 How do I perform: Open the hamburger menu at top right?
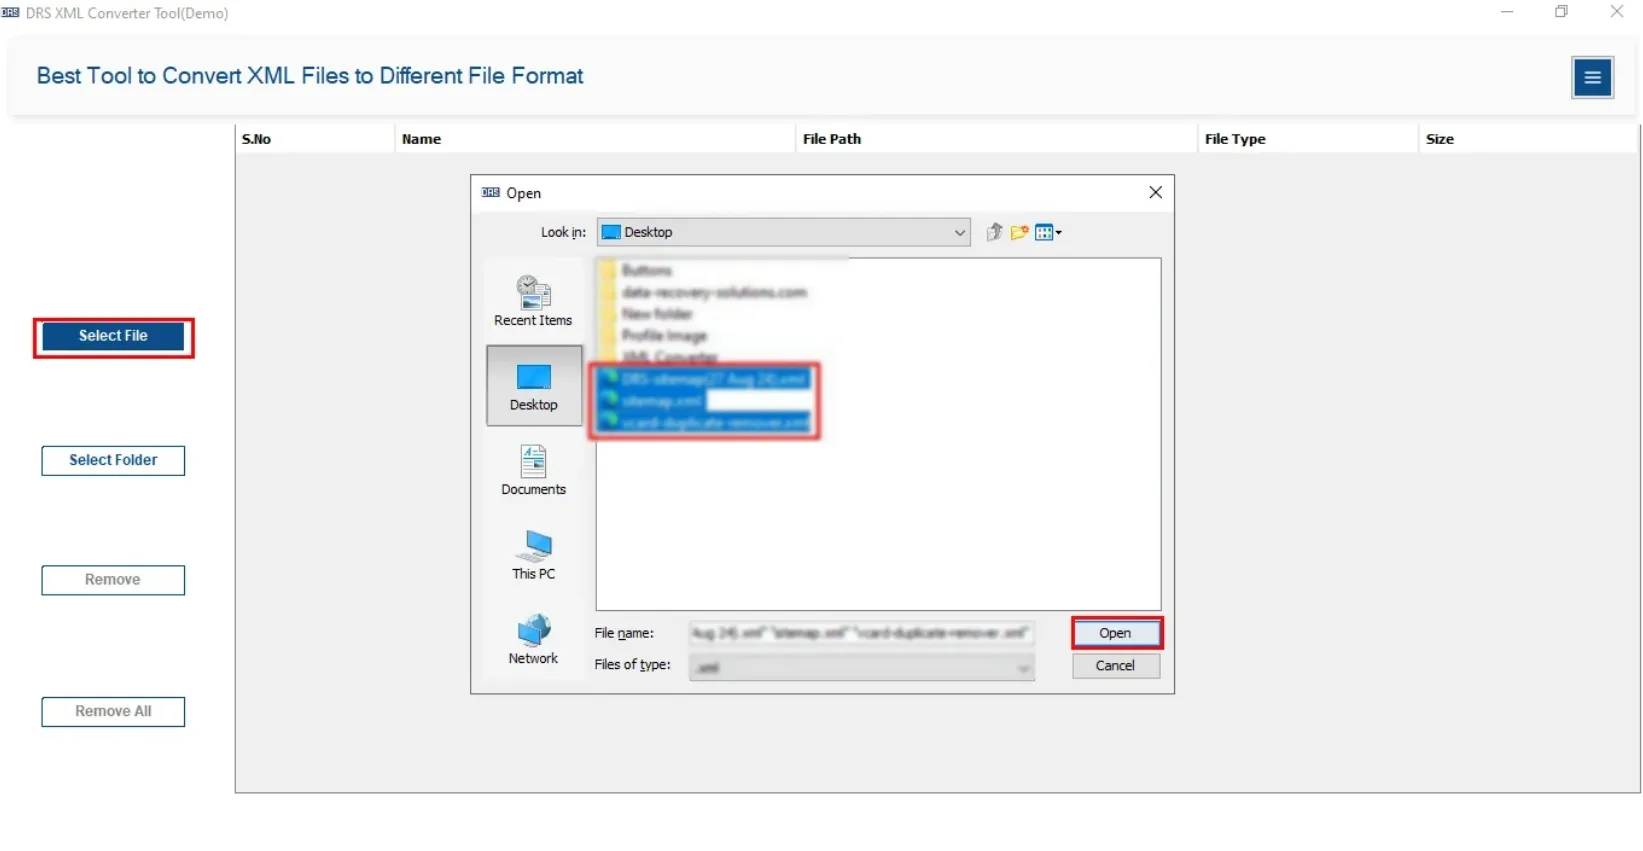pyautogui.click(x=1592, y=77)
